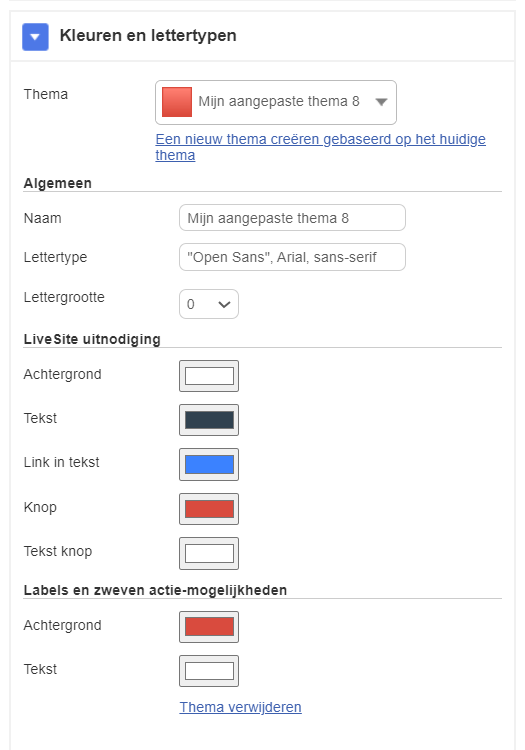
Task: Click the 'thema' word on link's second line
Action: [x=175, y=155]
